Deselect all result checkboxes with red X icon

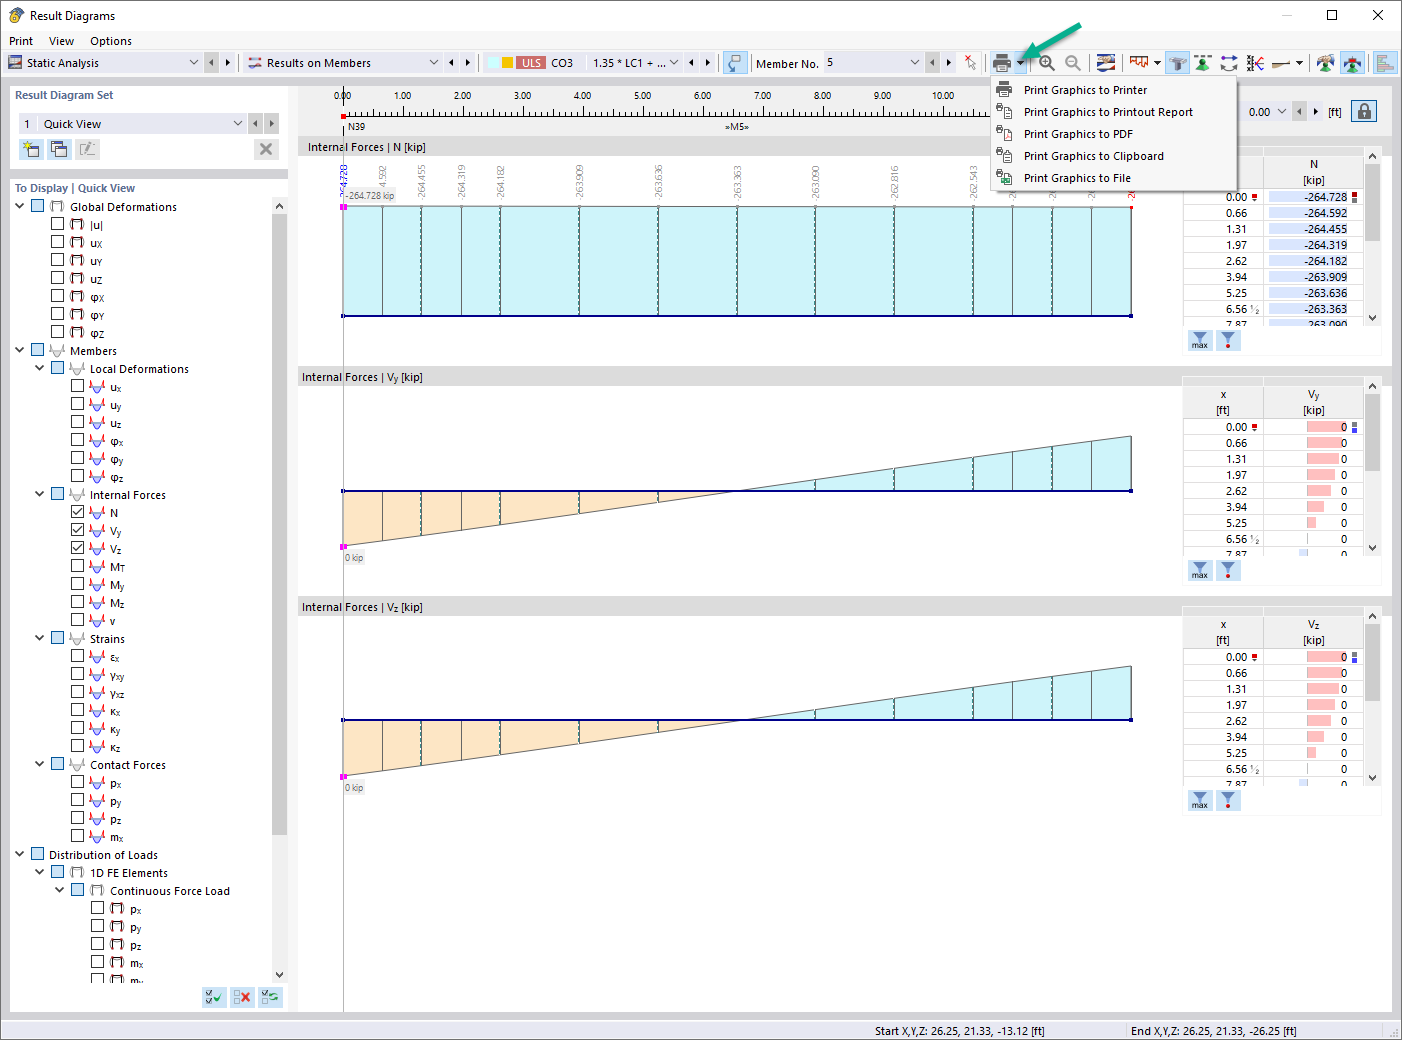click(241, 997)
